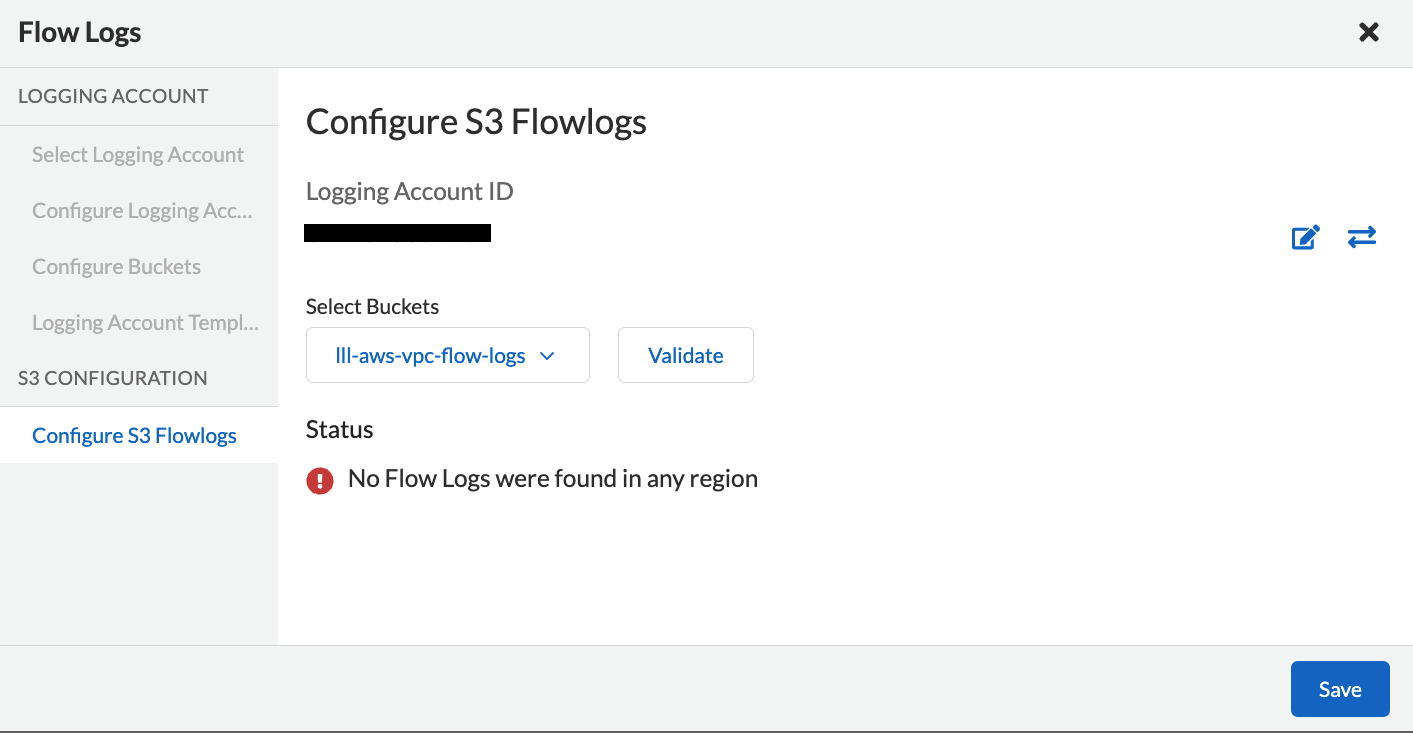This screenshot has width=1413, height=733.
Task: Save the flow logs configuration
Action: 1339,689
